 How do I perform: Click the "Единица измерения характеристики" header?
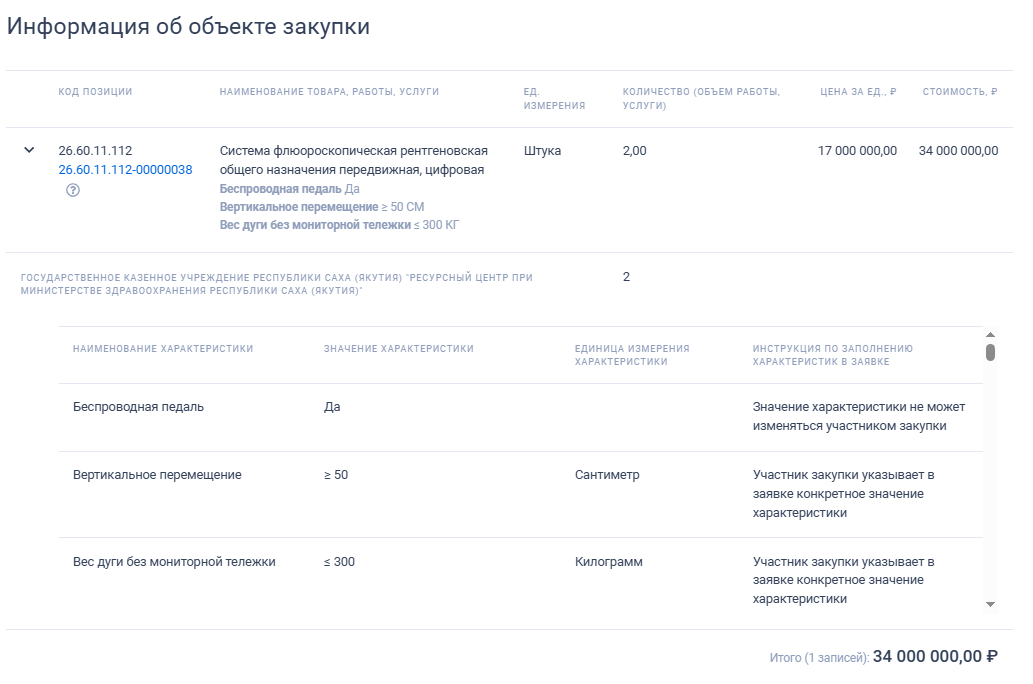632,355
